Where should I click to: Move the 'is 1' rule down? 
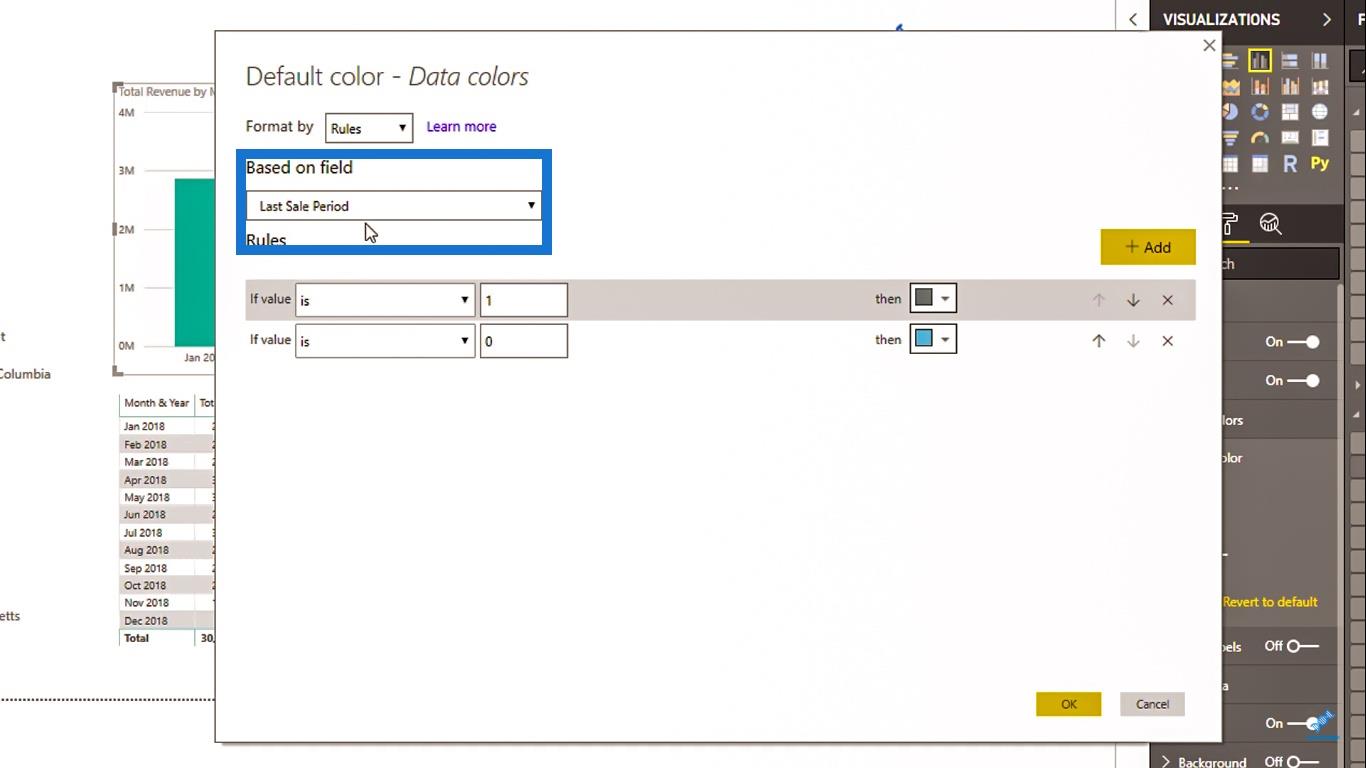1133,300
